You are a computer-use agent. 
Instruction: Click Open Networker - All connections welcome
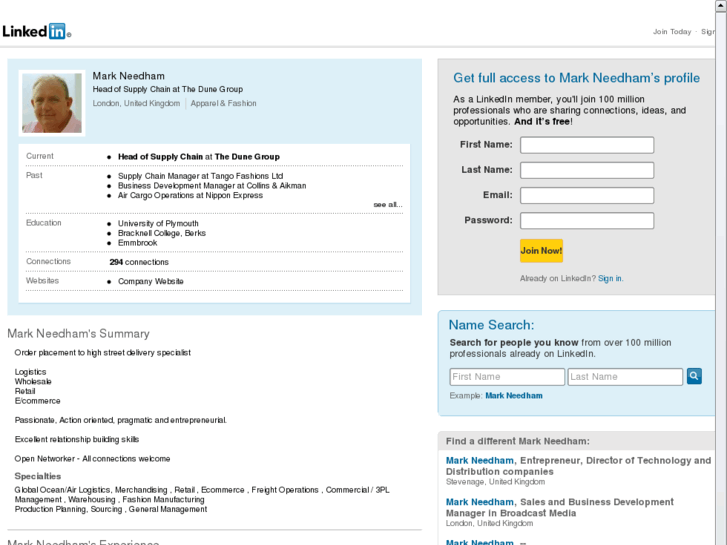coord(92,459)
